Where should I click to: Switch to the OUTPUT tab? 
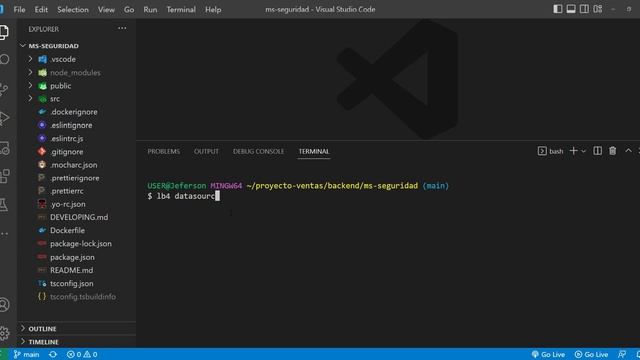206,151
